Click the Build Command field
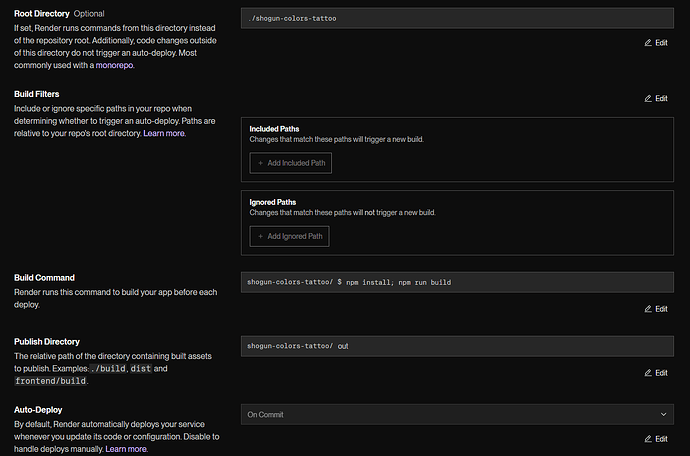Viewport: 690px width, 456px height. click(x=457, y=282)
